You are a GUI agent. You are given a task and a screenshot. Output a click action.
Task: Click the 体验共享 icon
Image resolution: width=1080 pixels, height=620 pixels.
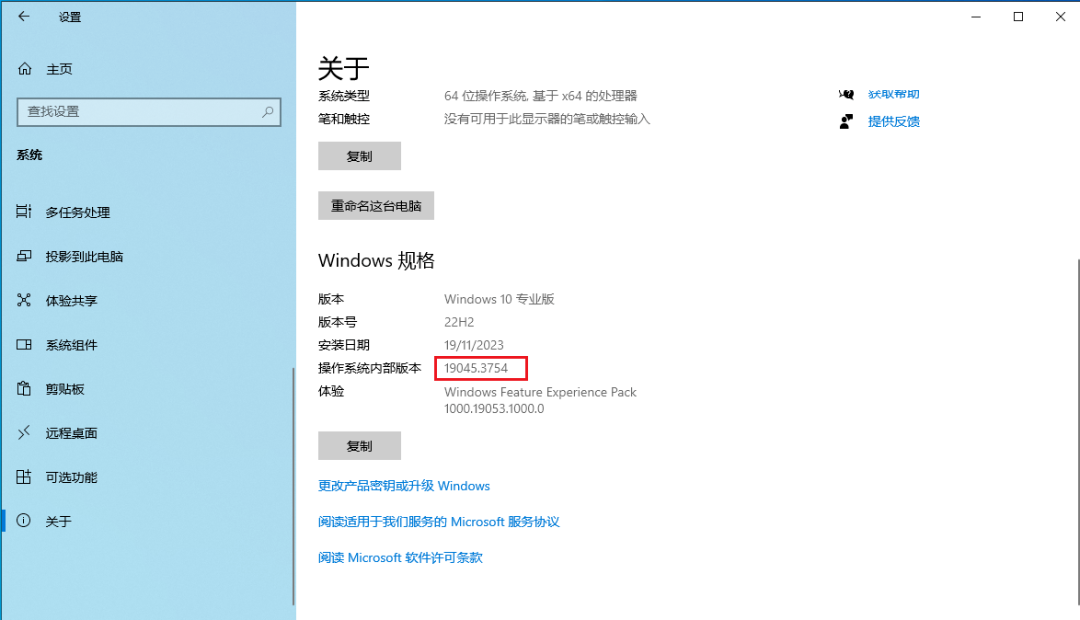pos(24,300)
